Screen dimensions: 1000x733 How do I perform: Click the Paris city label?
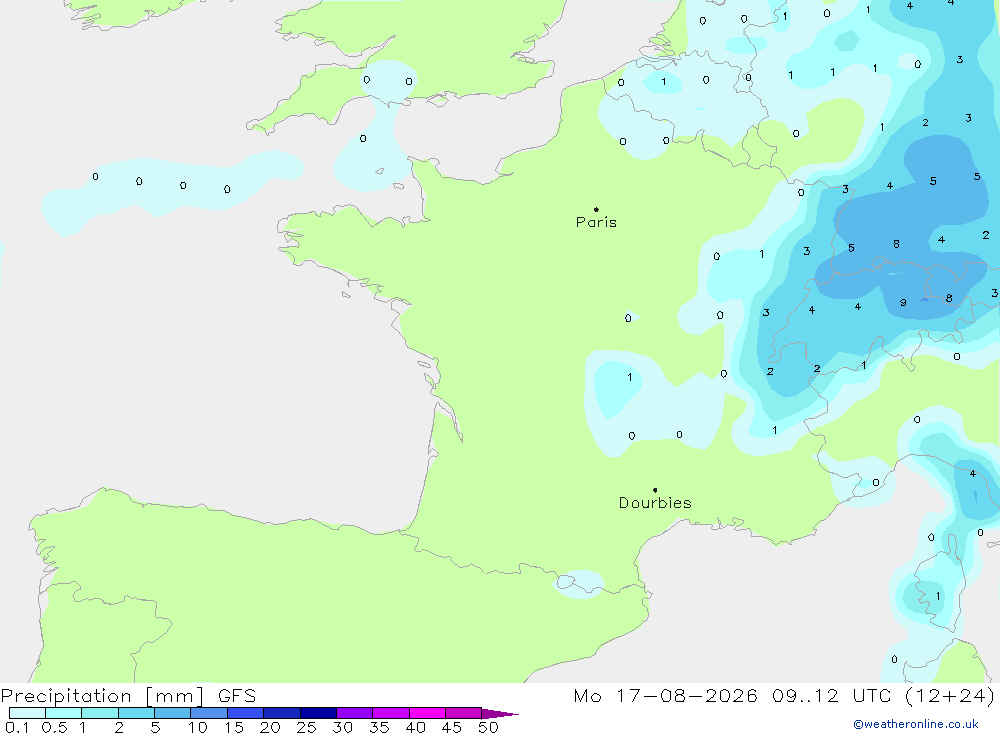[x=596, y=222]
